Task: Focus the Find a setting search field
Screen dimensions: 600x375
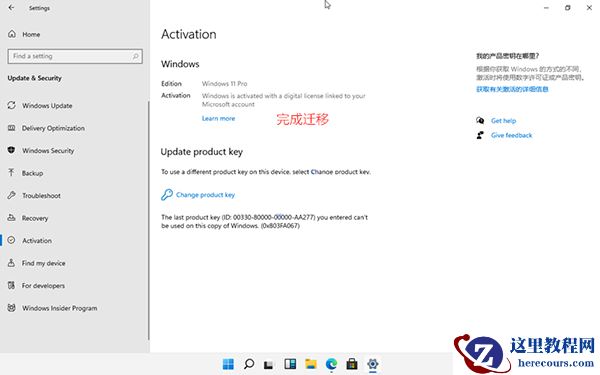Action: coord(75,56)
